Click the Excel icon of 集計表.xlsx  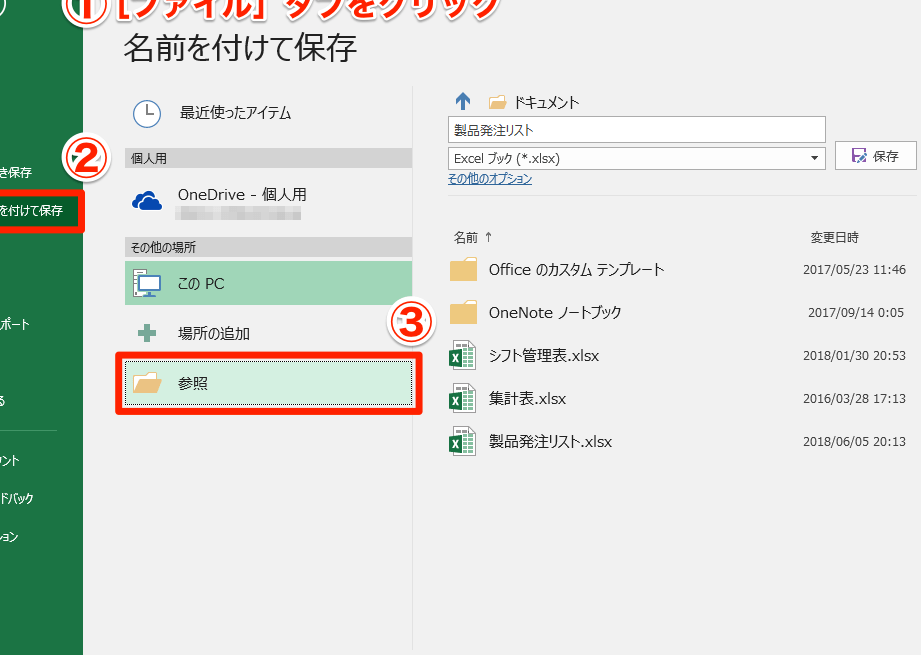(x=462, y=398)
